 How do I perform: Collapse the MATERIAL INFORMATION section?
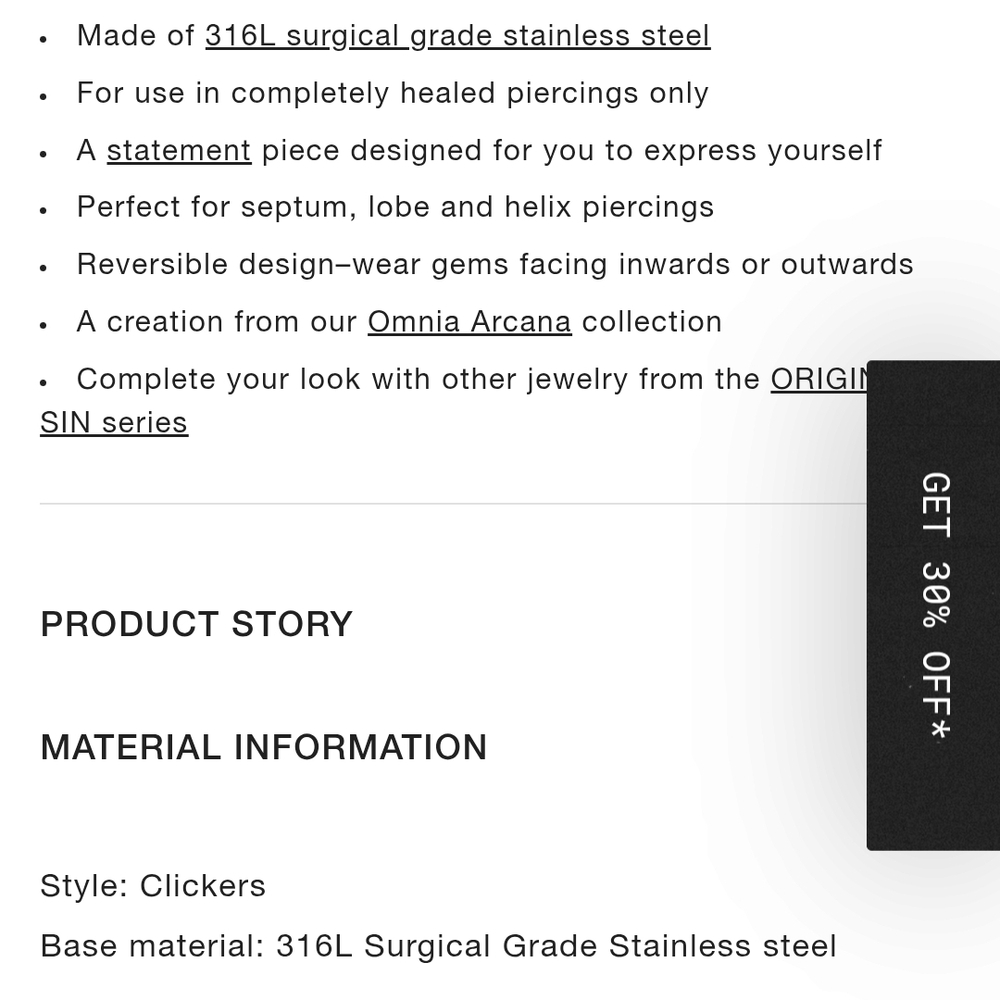(x=263, y=747)
